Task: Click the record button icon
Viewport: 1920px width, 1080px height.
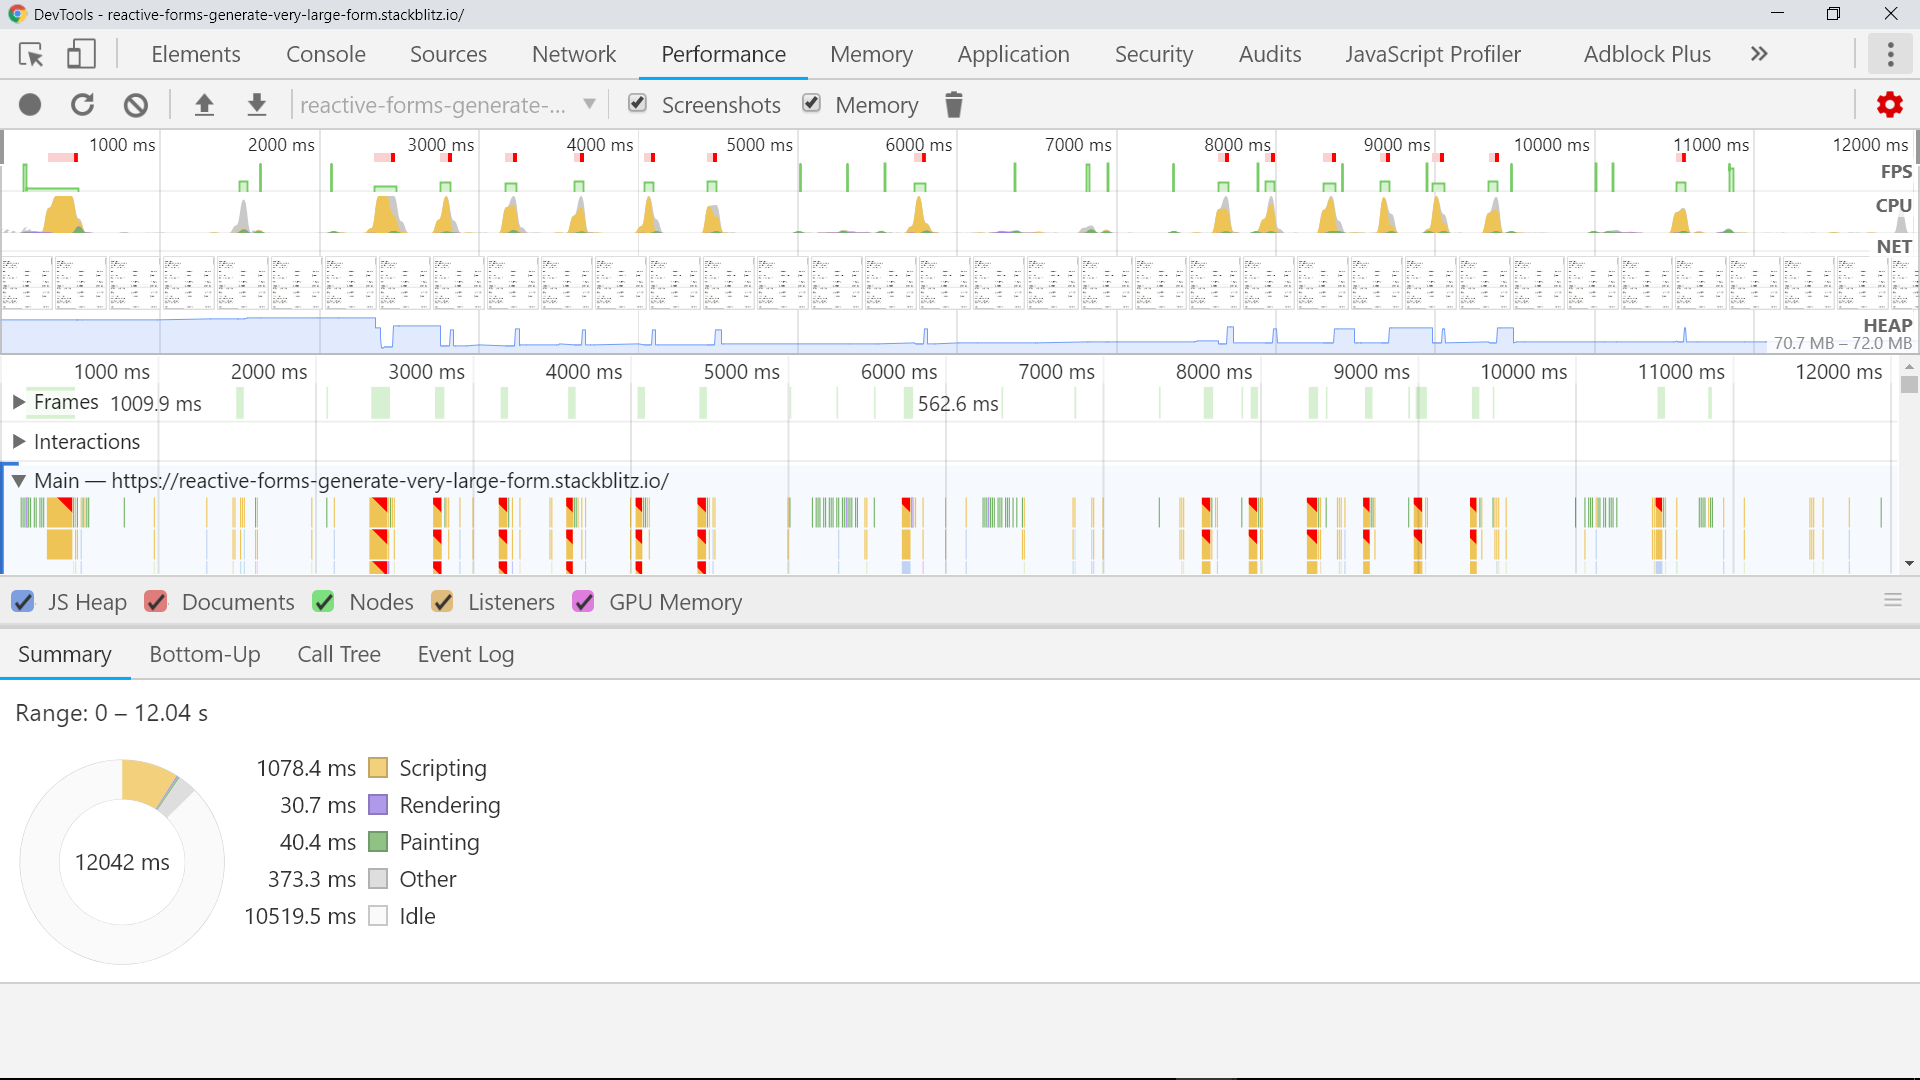Action: pos(30,105)
